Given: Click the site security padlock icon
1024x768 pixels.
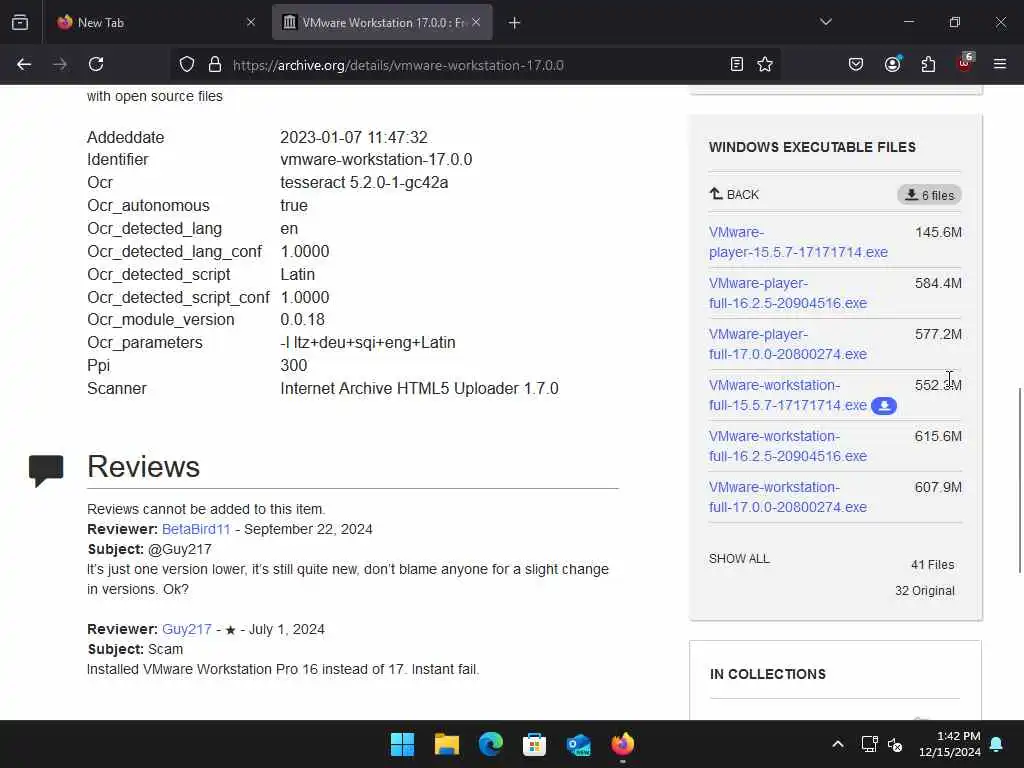Looking at the screenshot, I should click(x=215, y=64).
